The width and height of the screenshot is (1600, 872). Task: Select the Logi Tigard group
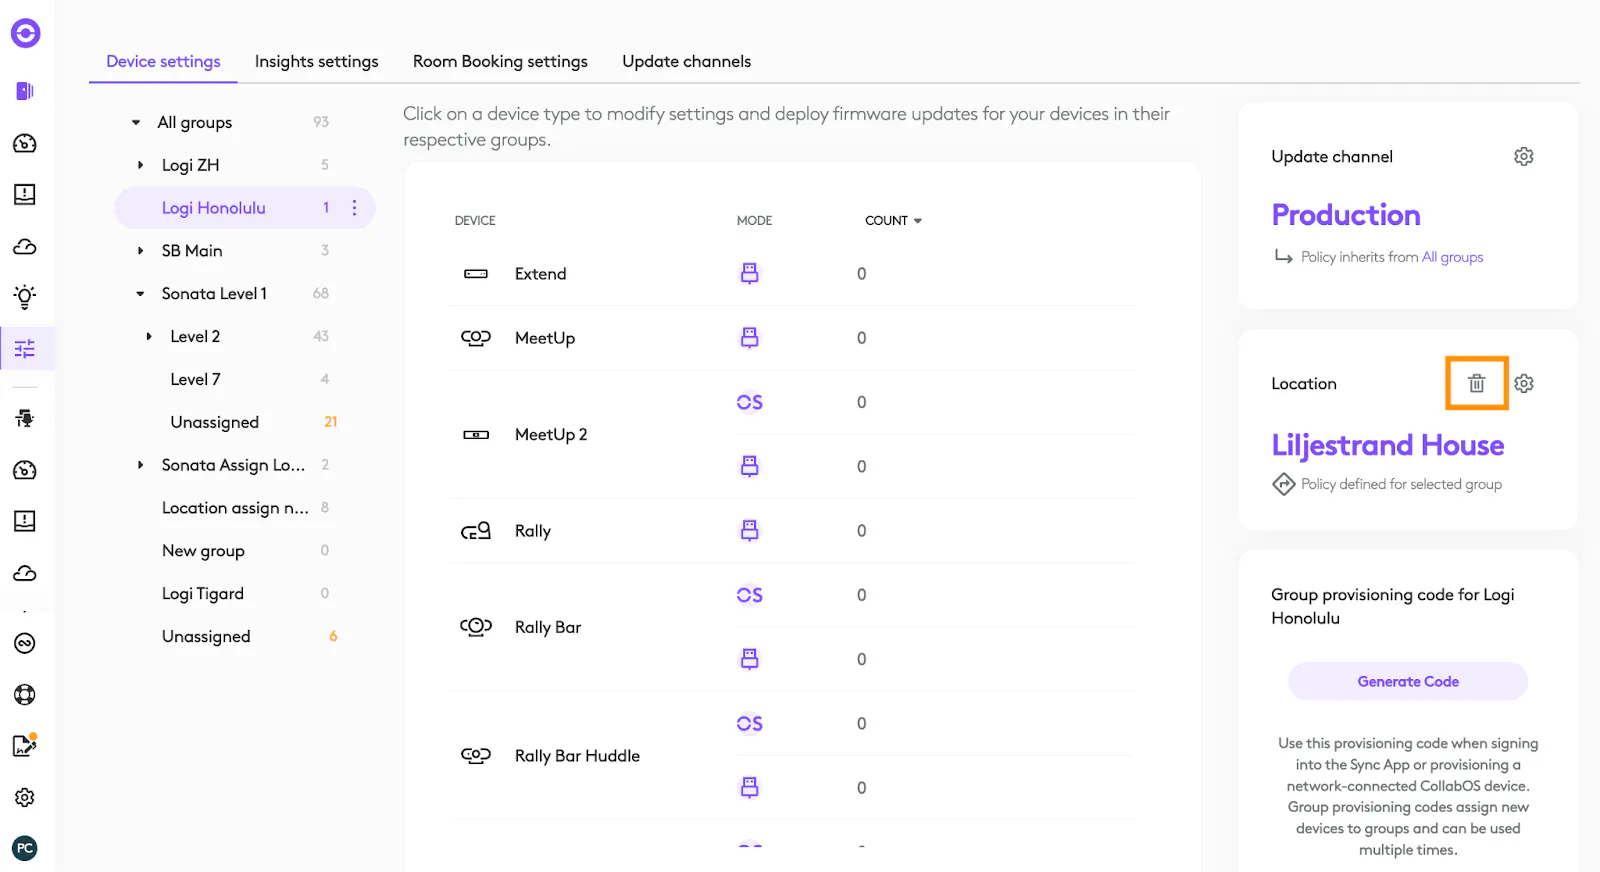203,594
